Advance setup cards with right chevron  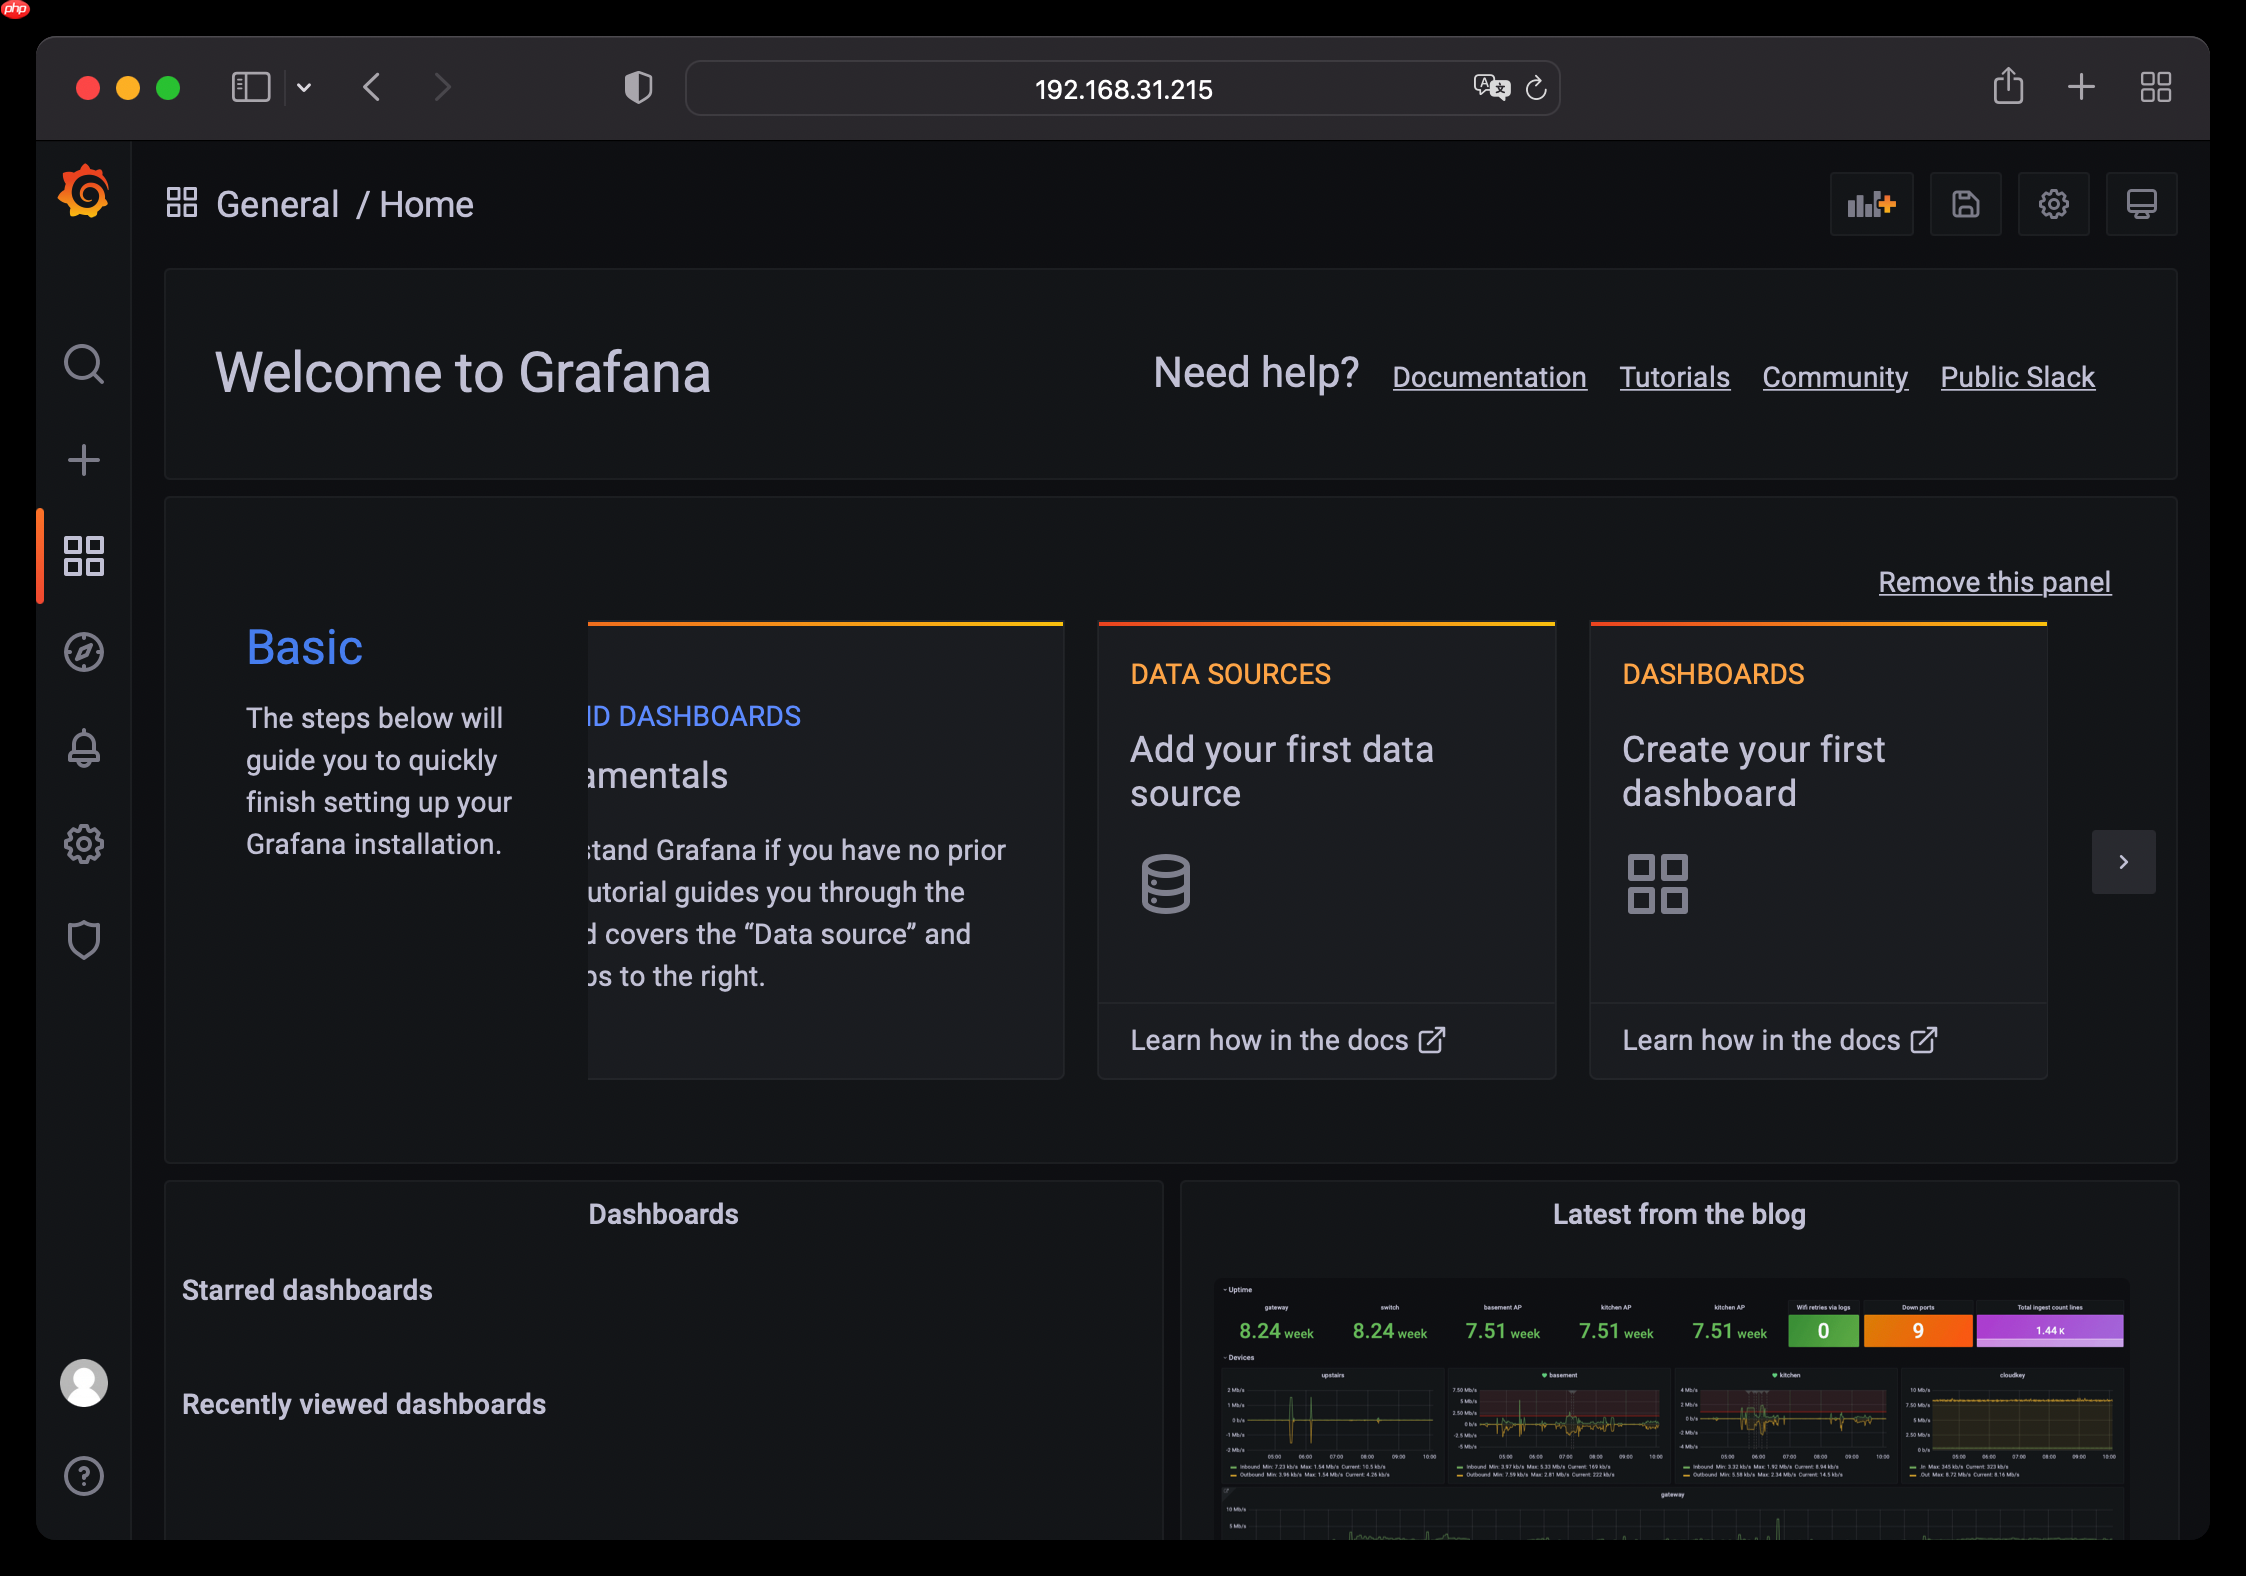pos(2124,862)
